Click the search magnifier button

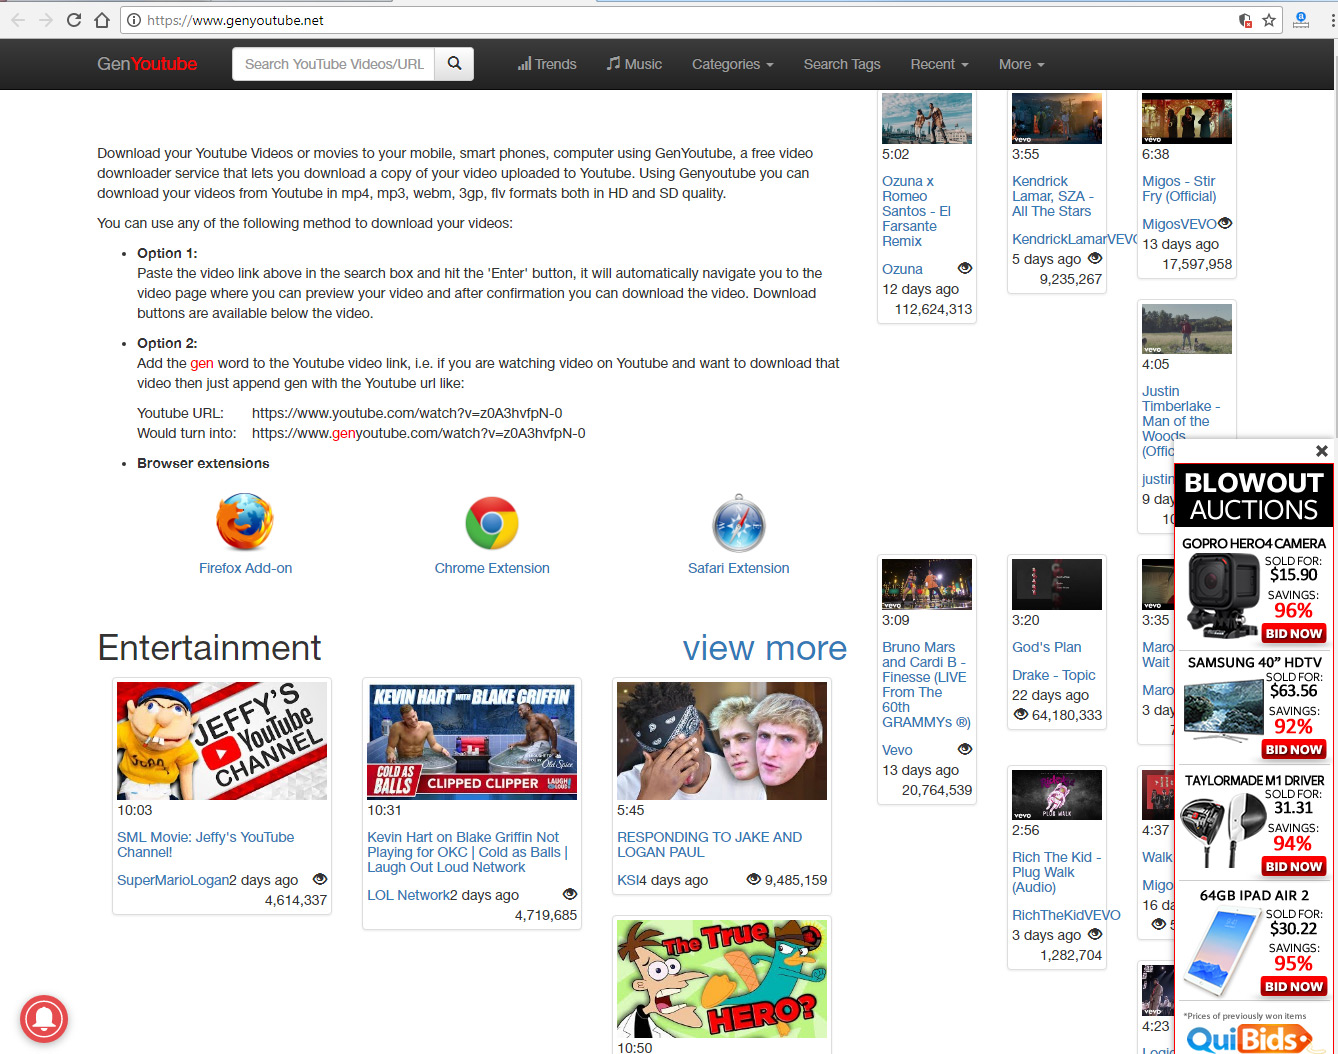(x=455, y=64)
